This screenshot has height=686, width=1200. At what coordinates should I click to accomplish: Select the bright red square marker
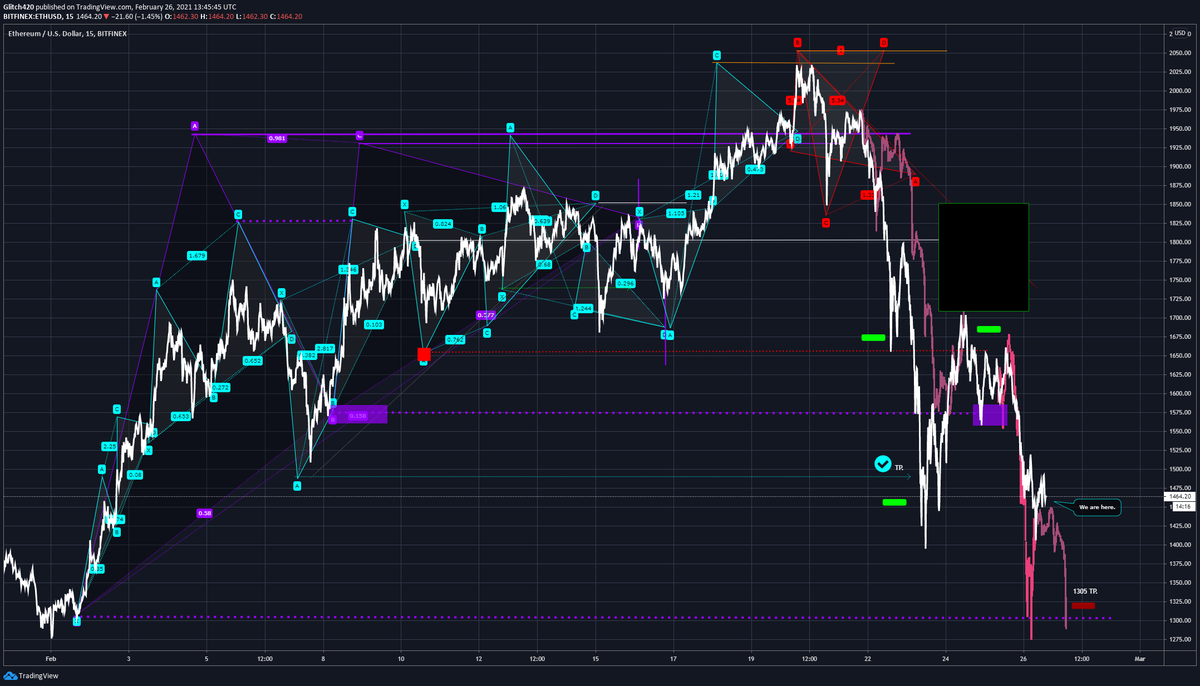click(424, 354)
